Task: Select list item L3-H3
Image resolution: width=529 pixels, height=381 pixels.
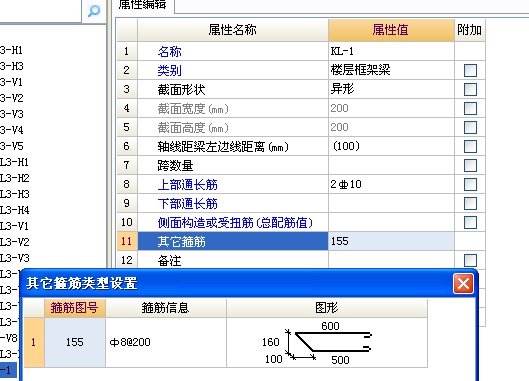Action: click(x=15, y=194)
